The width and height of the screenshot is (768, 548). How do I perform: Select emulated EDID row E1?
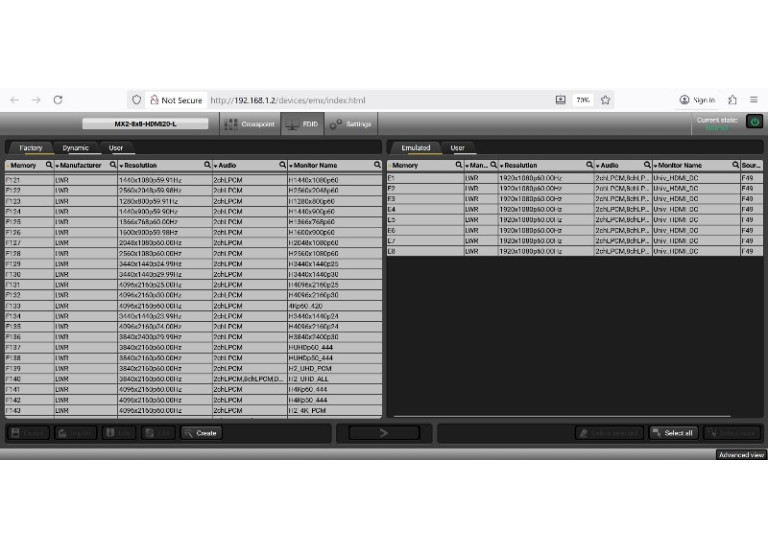tap(575, 178)
